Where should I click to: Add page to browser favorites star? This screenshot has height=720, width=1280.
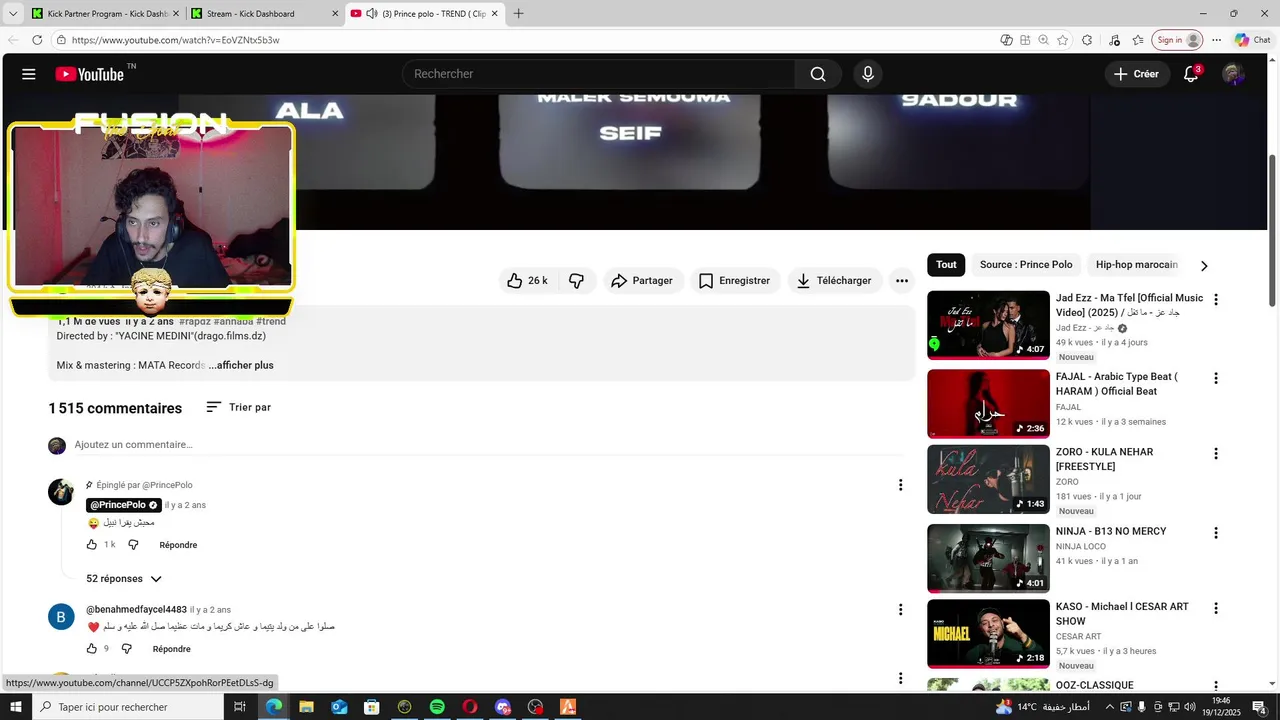(x=1062, y=40)
